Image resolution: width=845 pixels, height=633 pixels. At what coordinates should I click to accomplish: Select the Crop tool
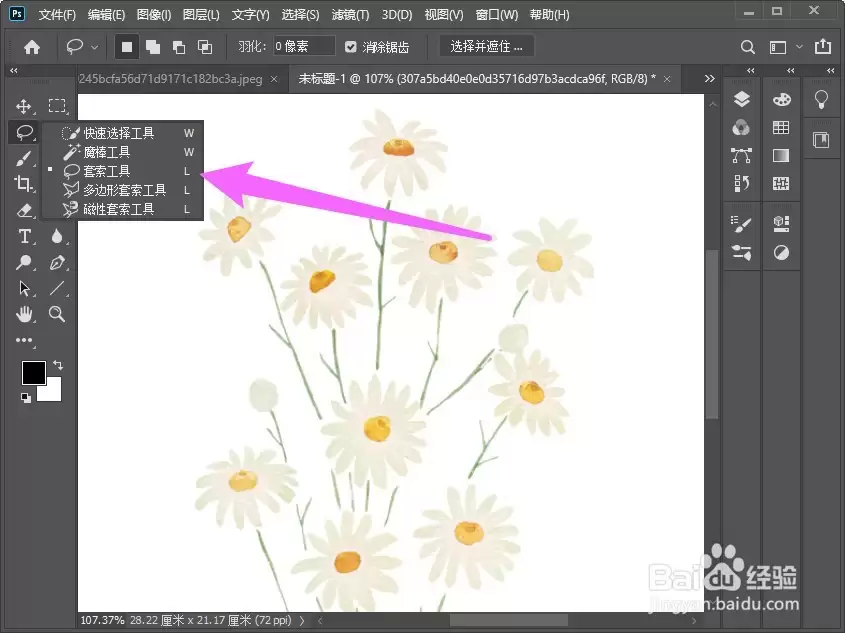click(x=24, y=184)
